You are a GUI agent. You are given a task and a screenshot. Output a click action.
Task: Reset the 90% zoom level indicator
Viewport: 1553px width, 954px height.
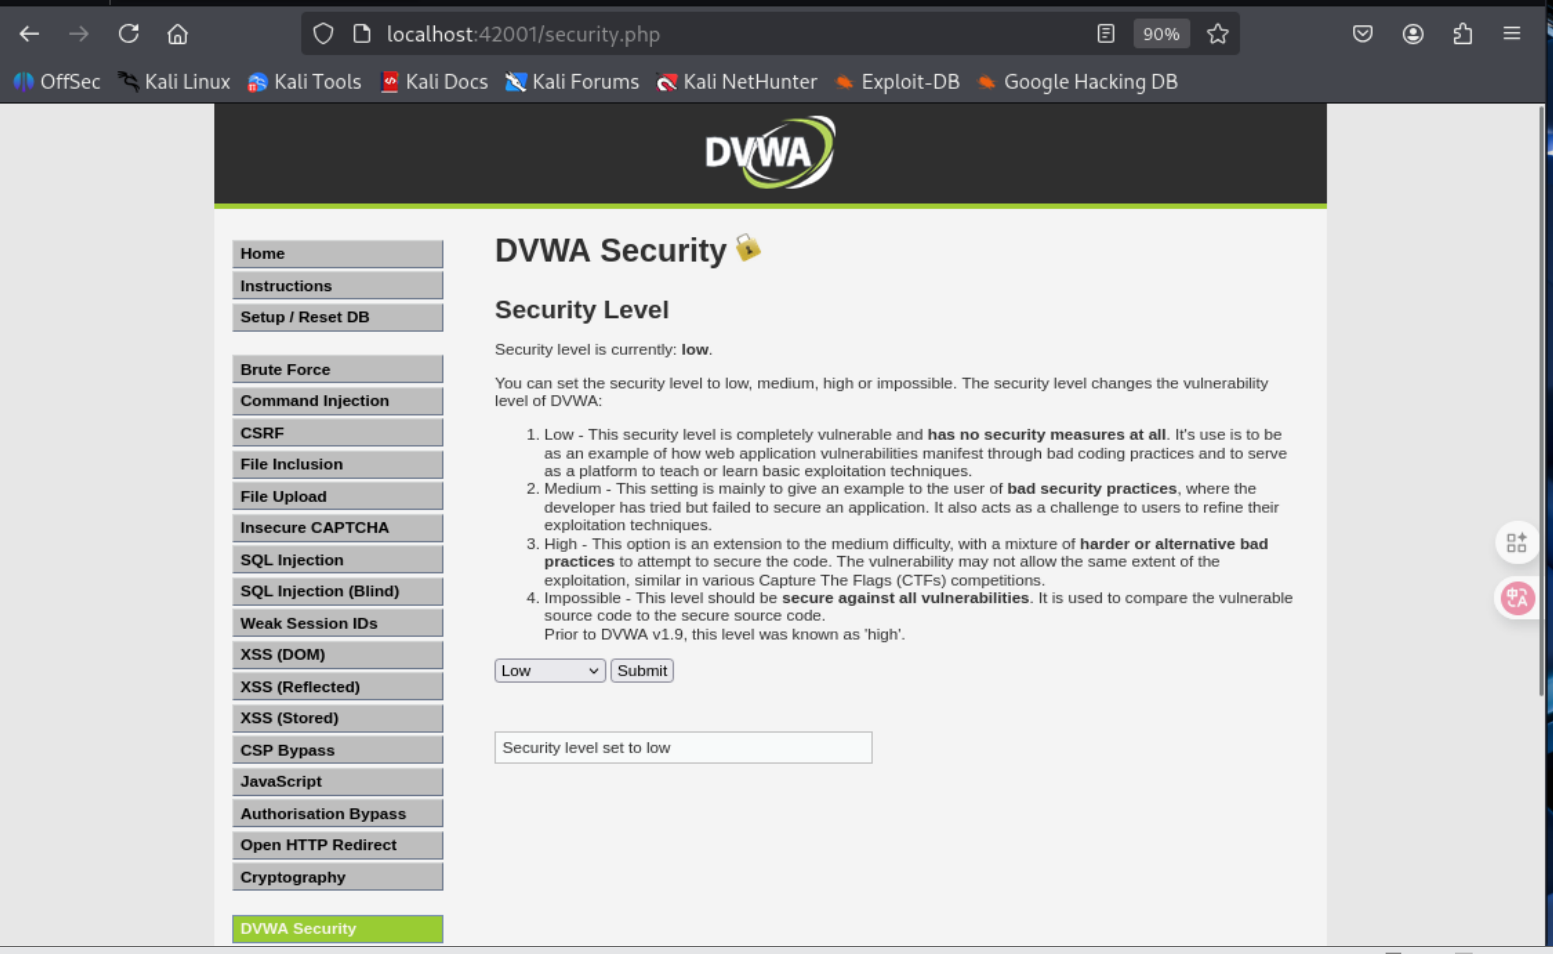tap(1161, 34)
